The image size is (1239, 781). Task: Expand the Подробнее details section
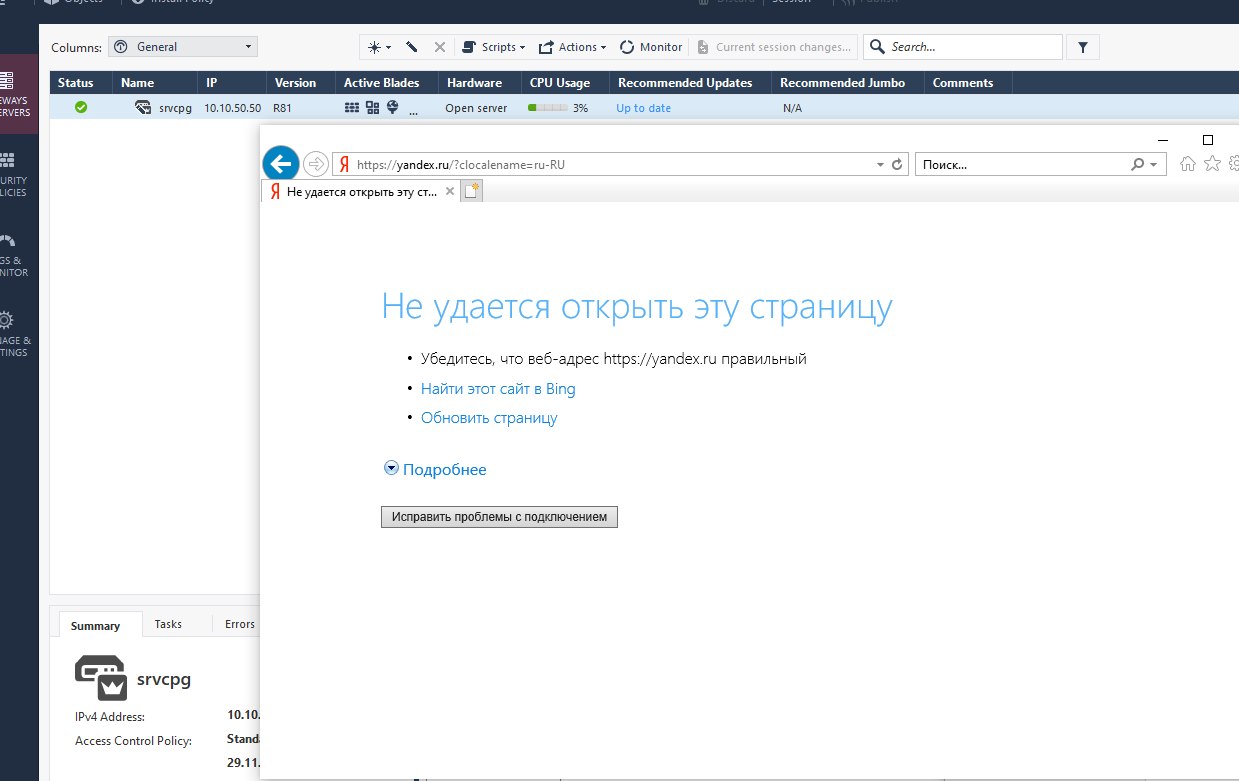click(x=436, y=469)
